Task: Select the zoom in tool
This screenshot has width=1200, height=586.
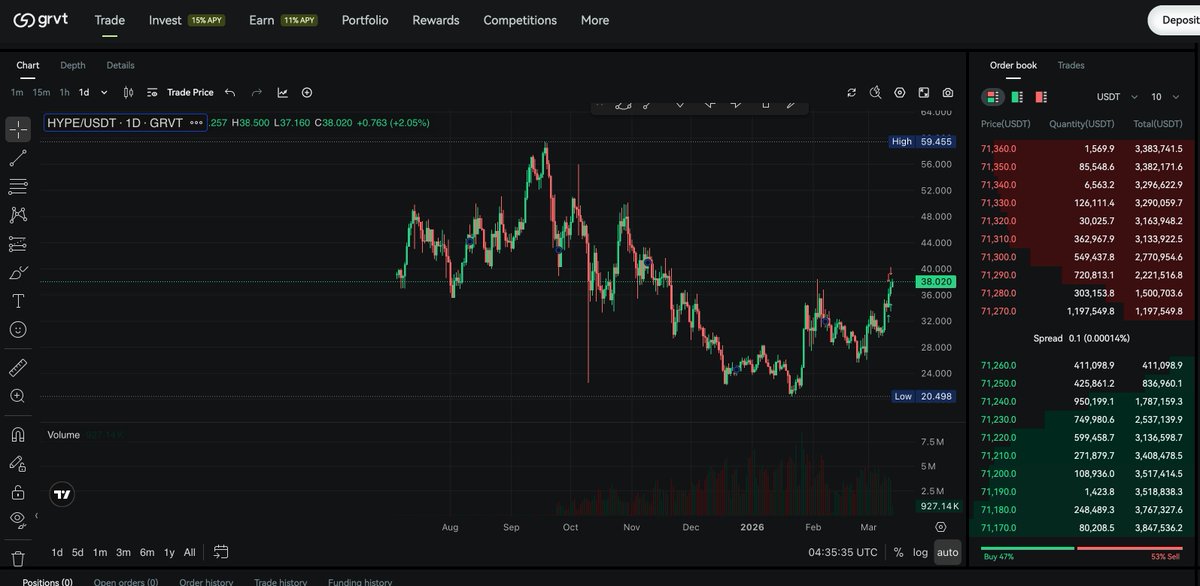Action: [x=18, y=396]
